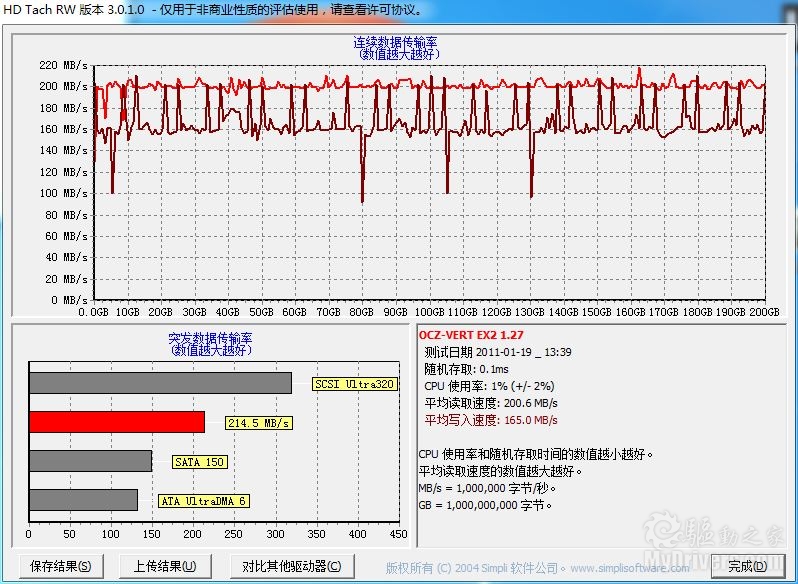Click the CPU 使用率: 1% line
The image size is (798, 584).
(x=489, y=386)
